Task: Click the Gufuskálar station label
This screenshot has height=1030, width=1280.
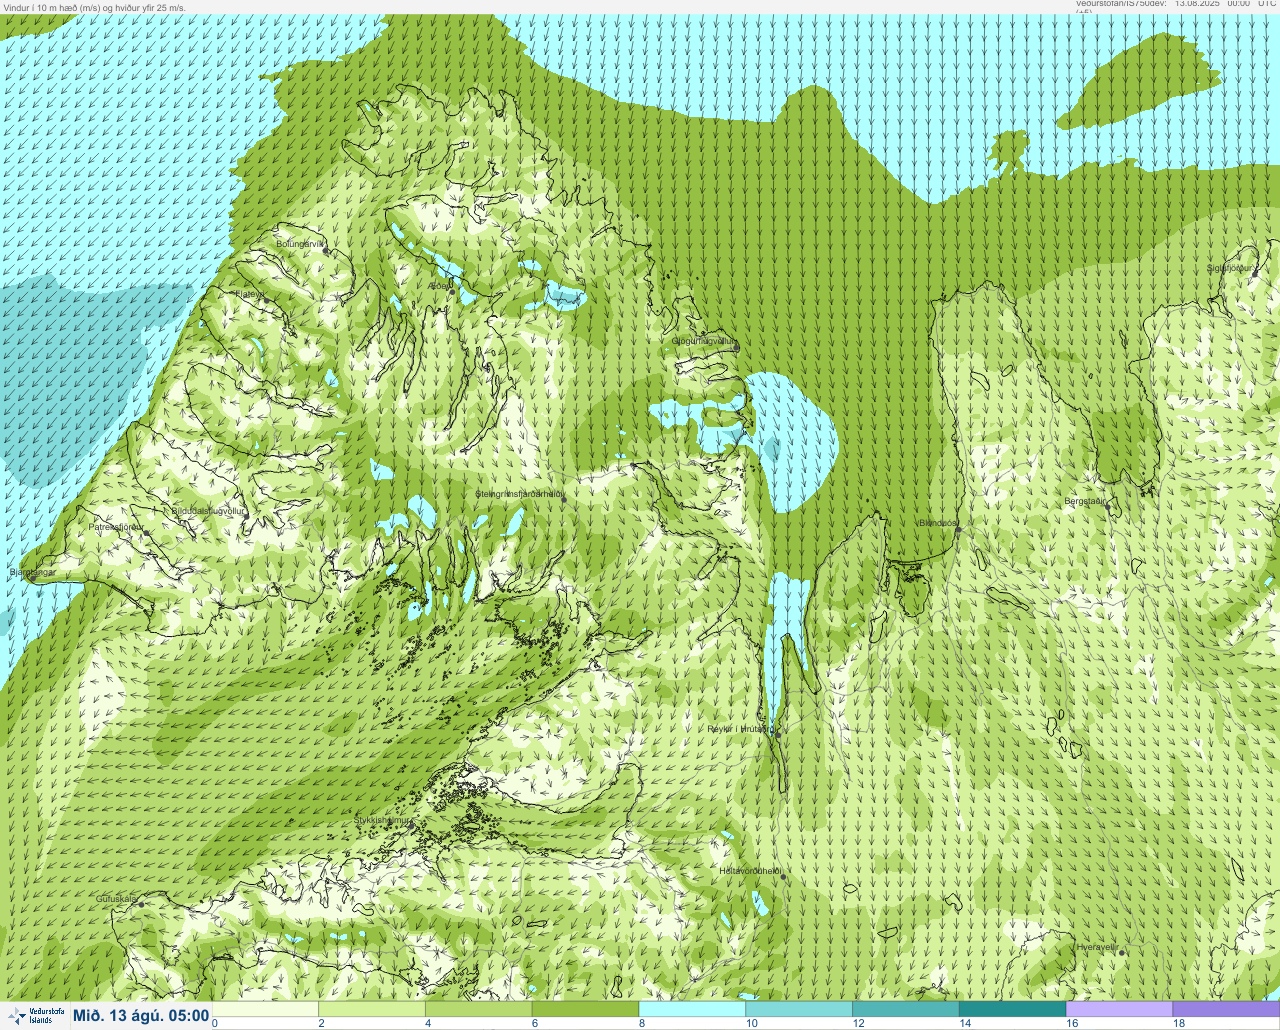Action: [116, 899]
